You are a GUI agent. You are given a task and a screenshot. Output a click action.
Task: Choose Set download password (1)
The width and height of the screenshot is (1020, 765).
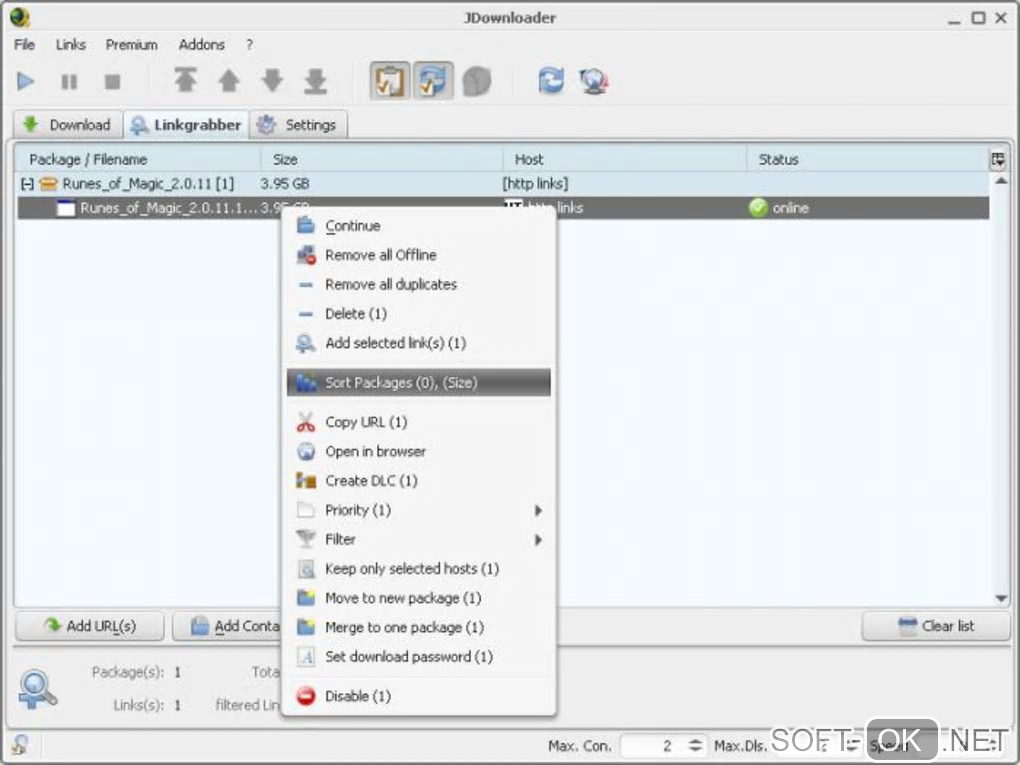(418, 656)
